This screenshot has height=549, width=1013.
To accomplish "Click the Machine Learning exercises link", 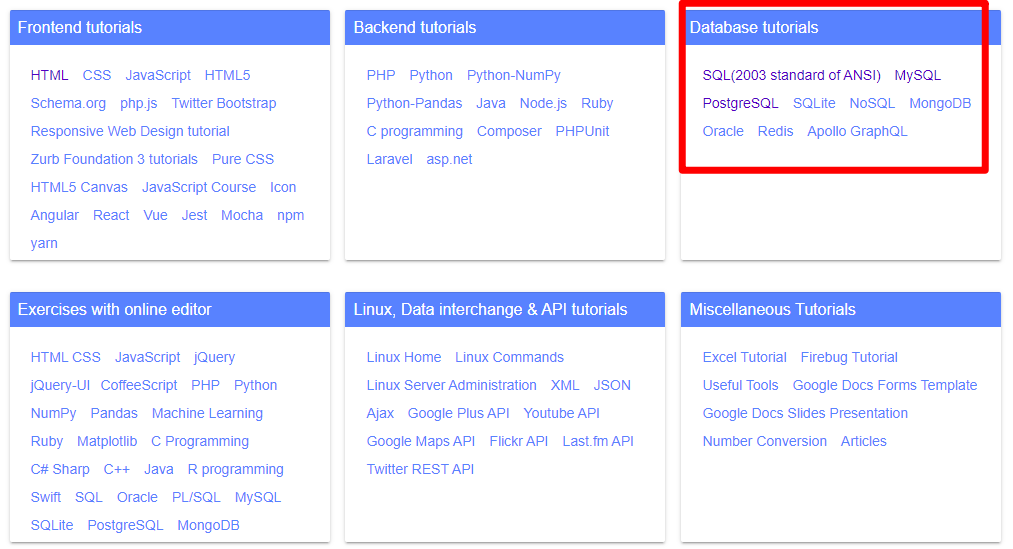I will [x=207, y=413].
